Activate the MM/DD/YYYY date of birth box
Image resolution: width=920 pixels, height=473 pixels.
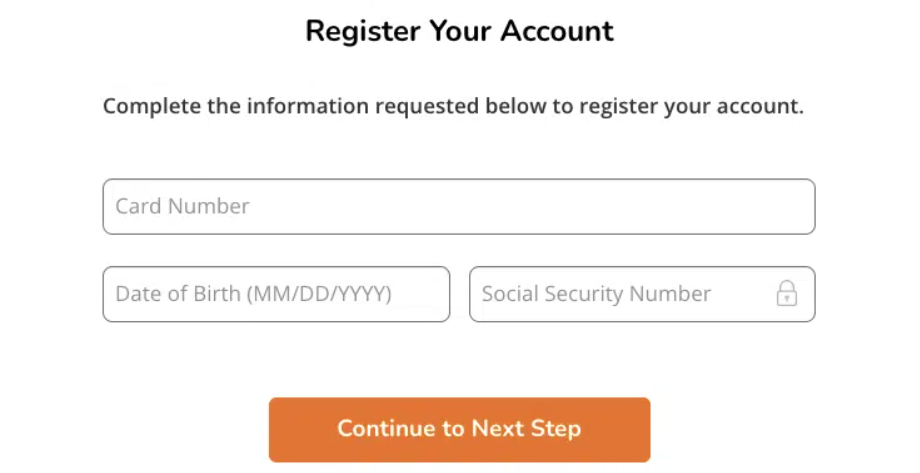click(x=276, y=294)
